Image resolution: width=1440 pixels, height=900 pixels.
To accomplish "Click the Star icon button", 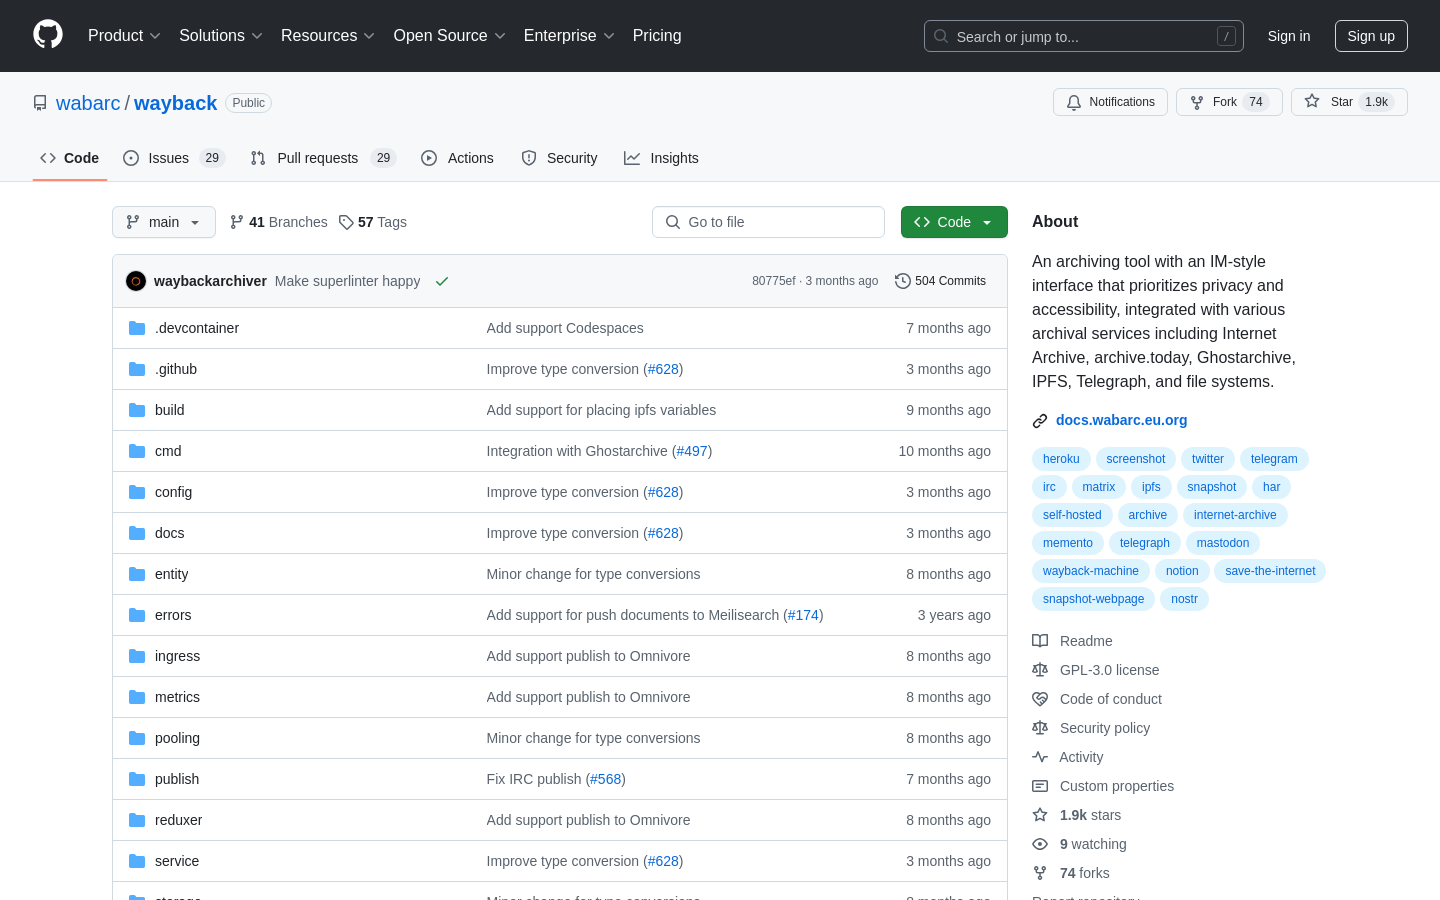I will pos(1312,102).
